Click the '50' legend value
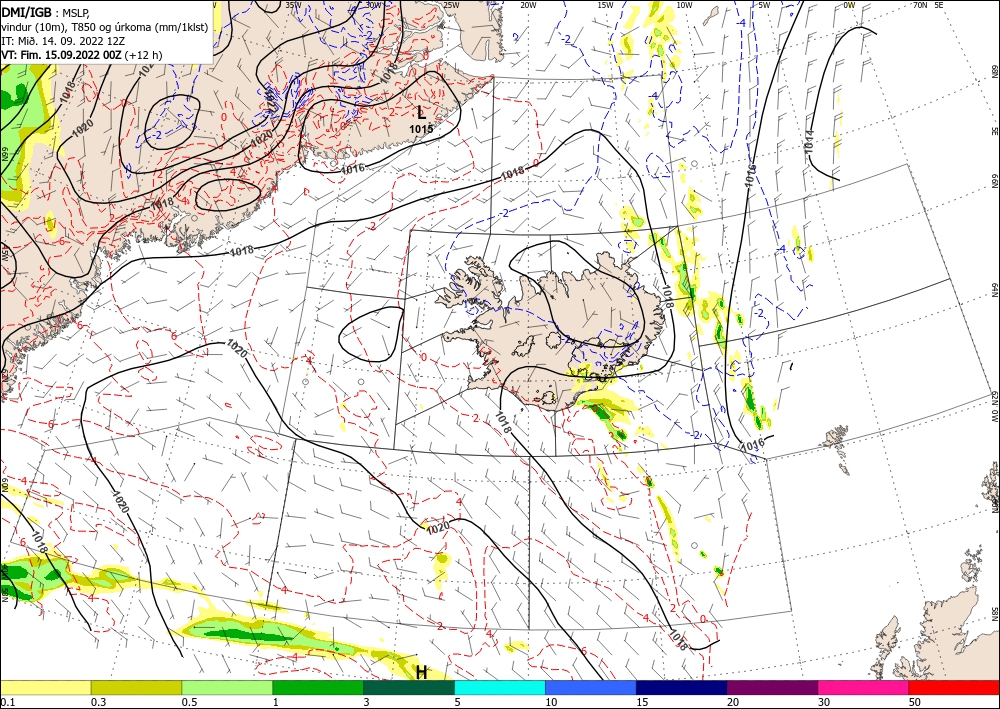This screenshot has height=709, width=1000. pyautogui.click(x=915, y=702)
